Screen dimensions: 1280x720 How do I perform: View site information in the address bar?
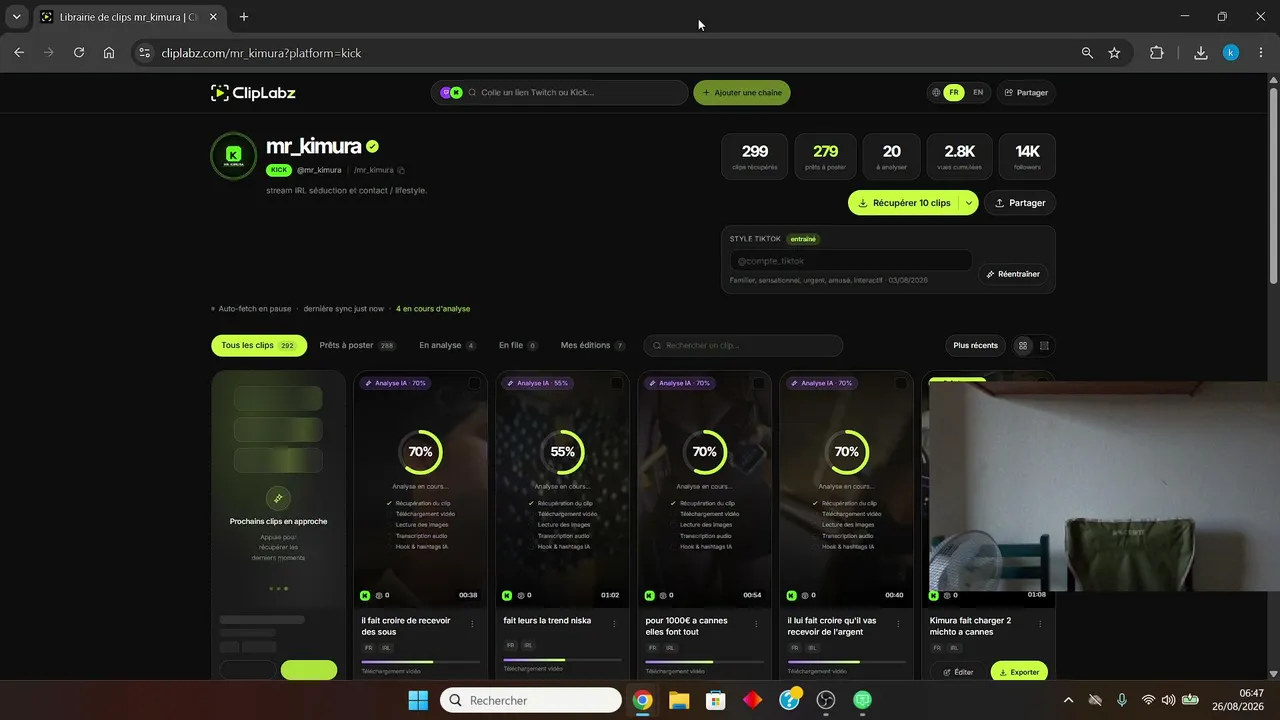coord(144,53)
